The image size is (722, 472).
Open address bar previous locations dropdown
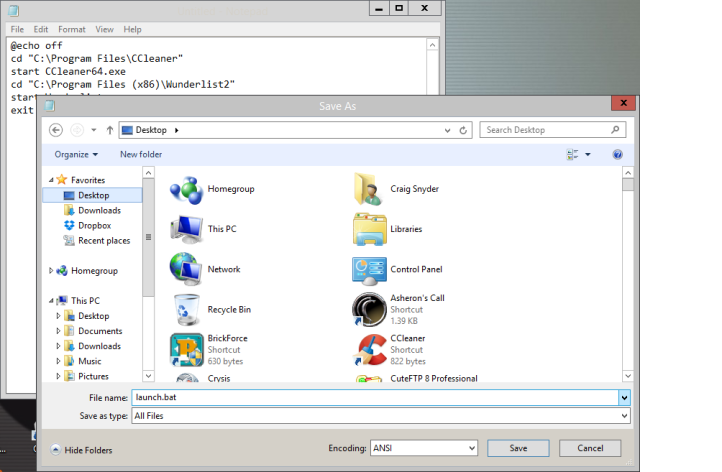(x=447, y=130)
